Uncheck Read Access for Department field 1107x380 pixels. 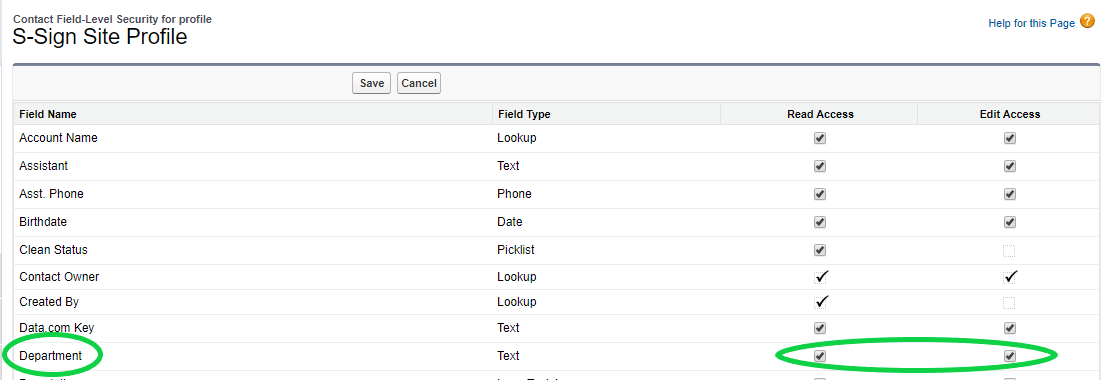point(820,356)
